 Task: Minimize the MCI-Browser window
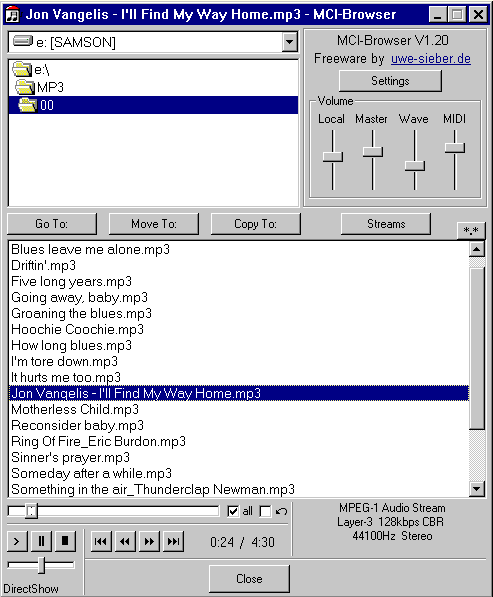(437, 14)
